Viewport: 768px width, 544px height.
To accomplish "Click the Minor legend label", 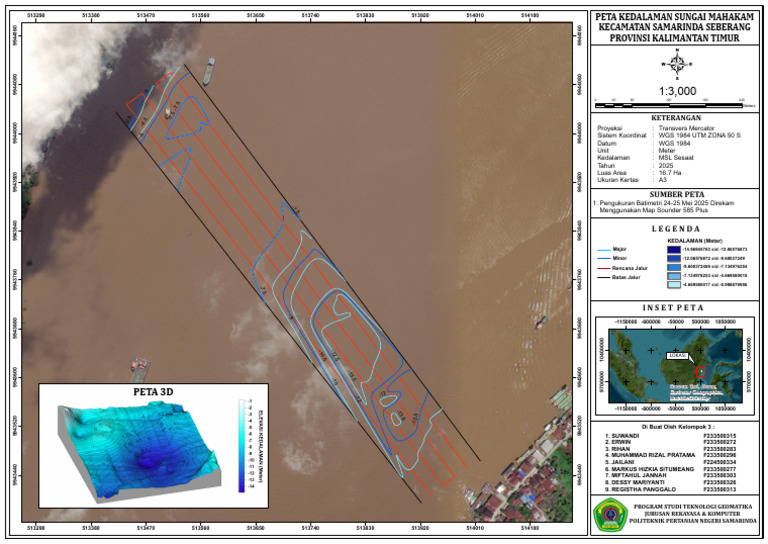I will coord(619,258).
